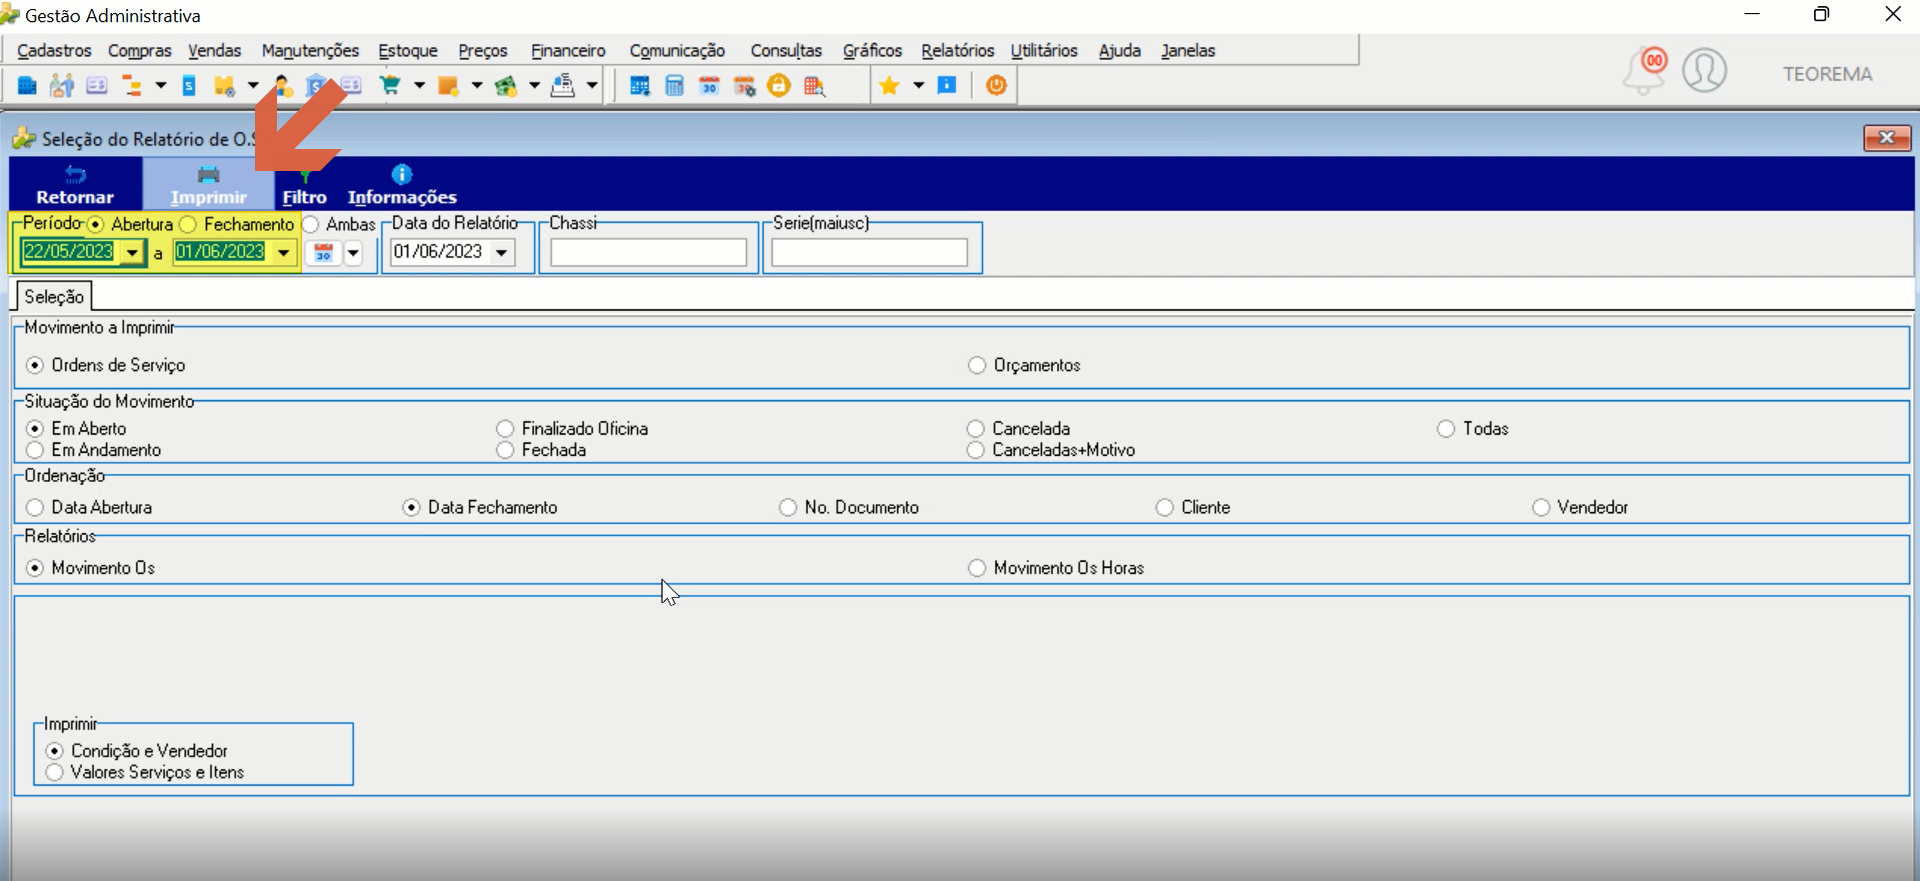Click the orange power toolbar icon
1920x881 pixels.
tap(996, 85)
